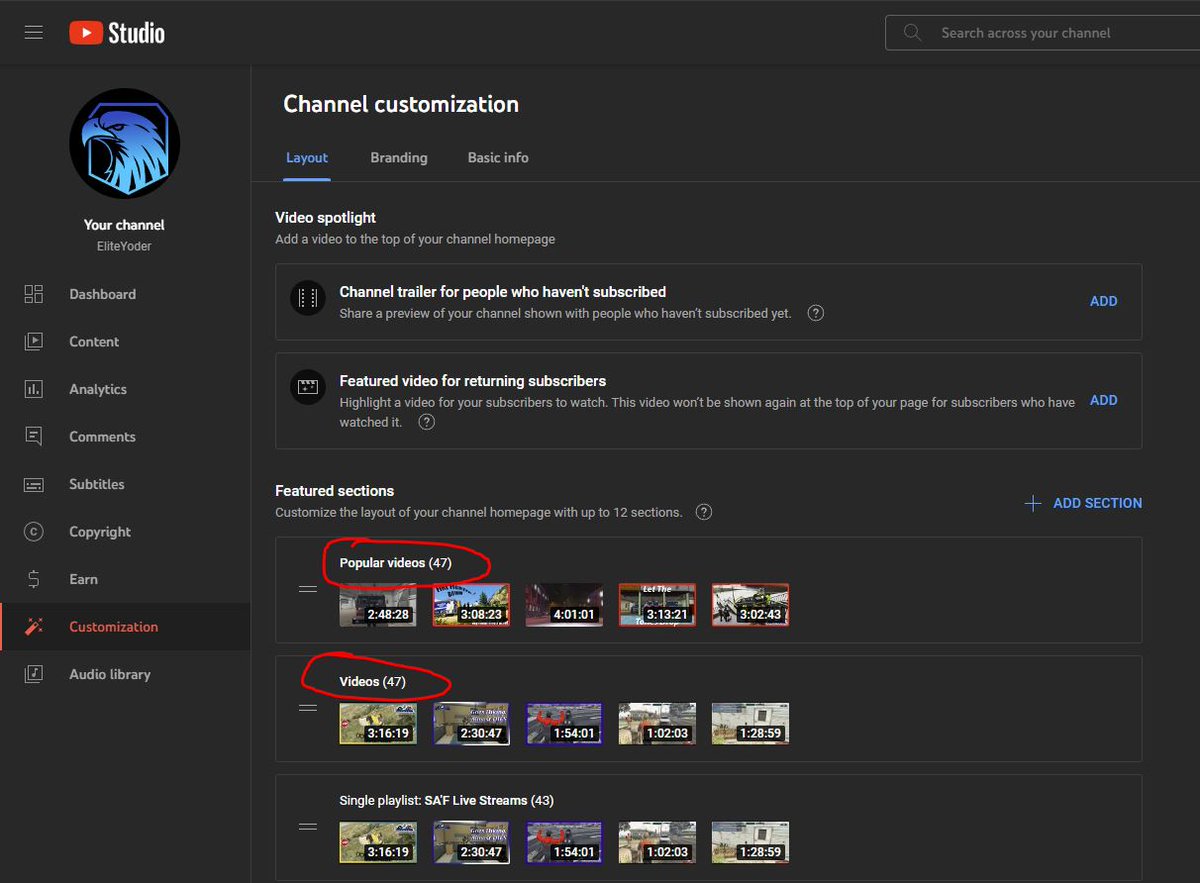
Task: Open help icon beside Featured sections description
Action: 704,512
